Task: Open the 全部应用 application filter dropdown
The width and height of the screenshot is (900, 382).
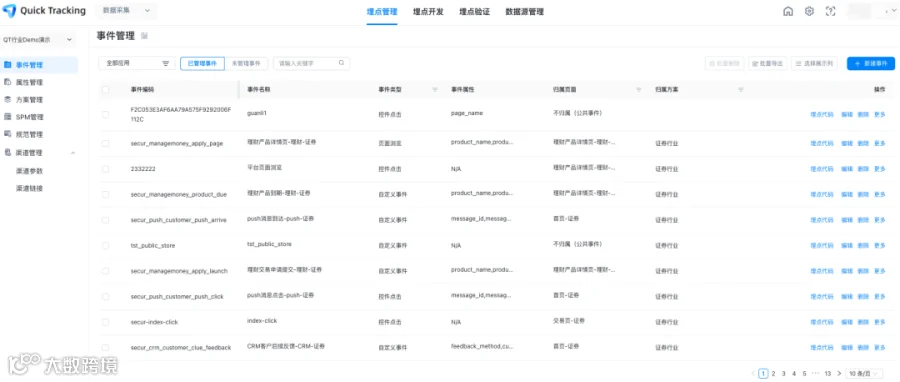Action: point(137,64)
